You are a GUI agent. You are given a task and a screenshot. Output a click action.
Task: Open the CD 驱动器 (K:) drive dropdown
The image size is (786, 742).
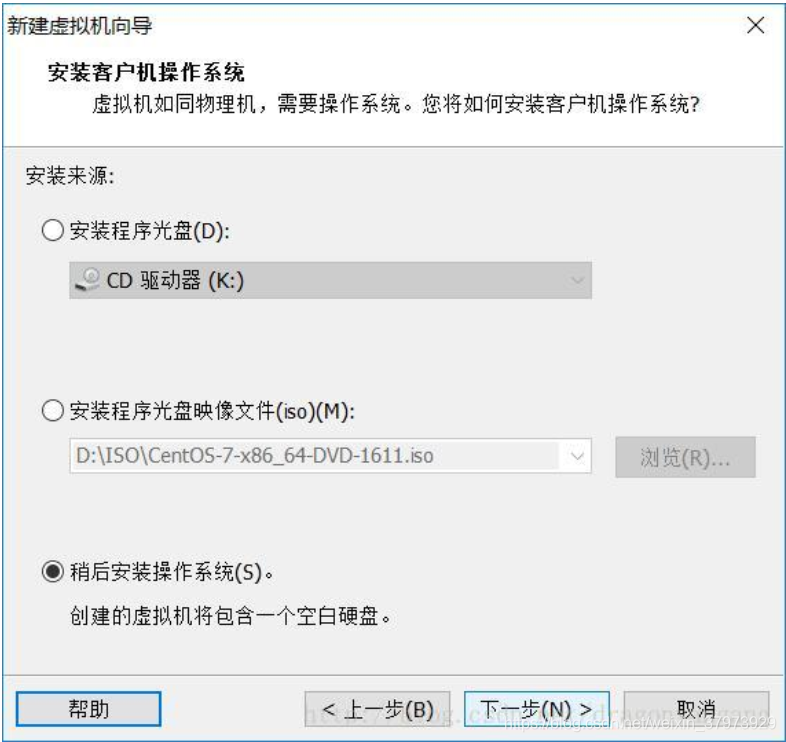(x=330, y=280)
